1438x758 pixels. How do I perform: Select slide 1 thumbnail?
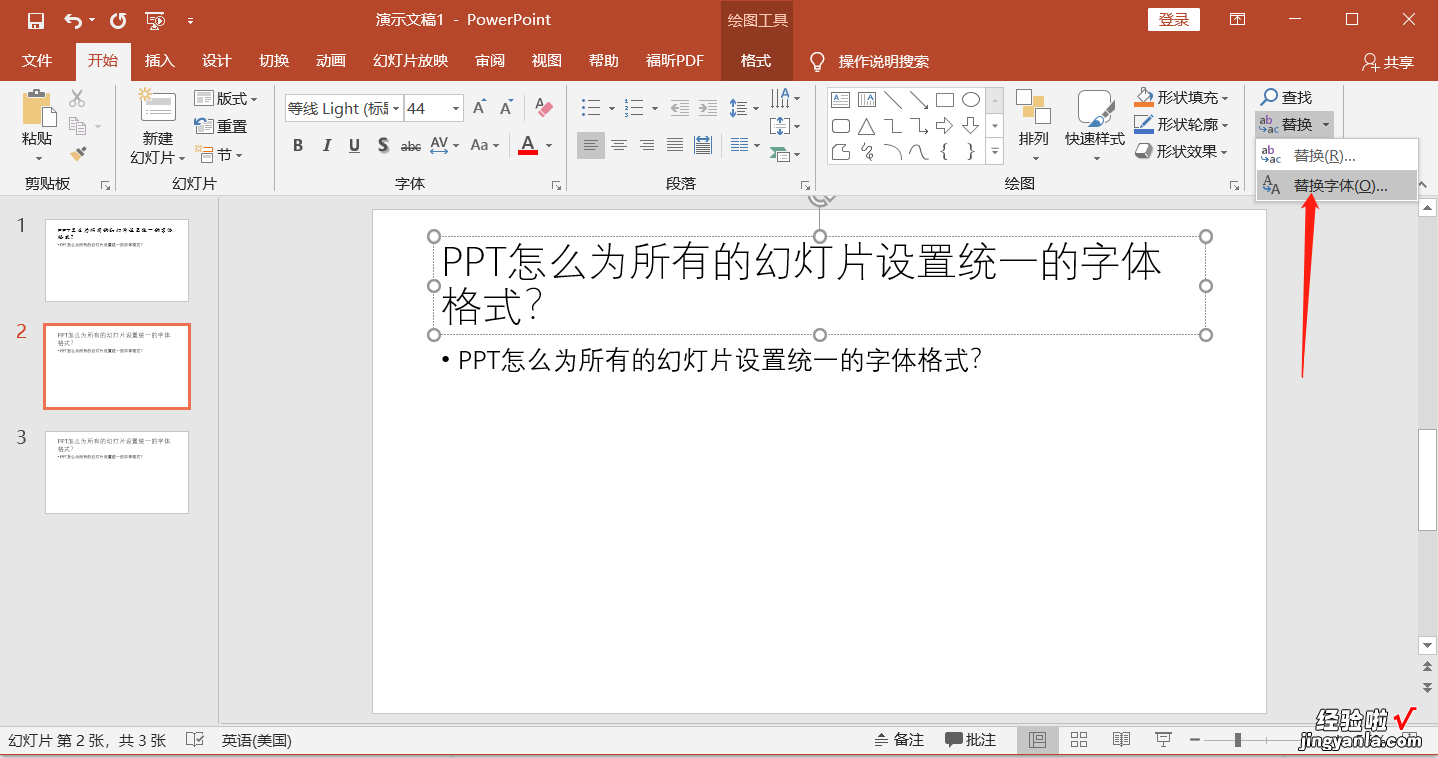117,260
